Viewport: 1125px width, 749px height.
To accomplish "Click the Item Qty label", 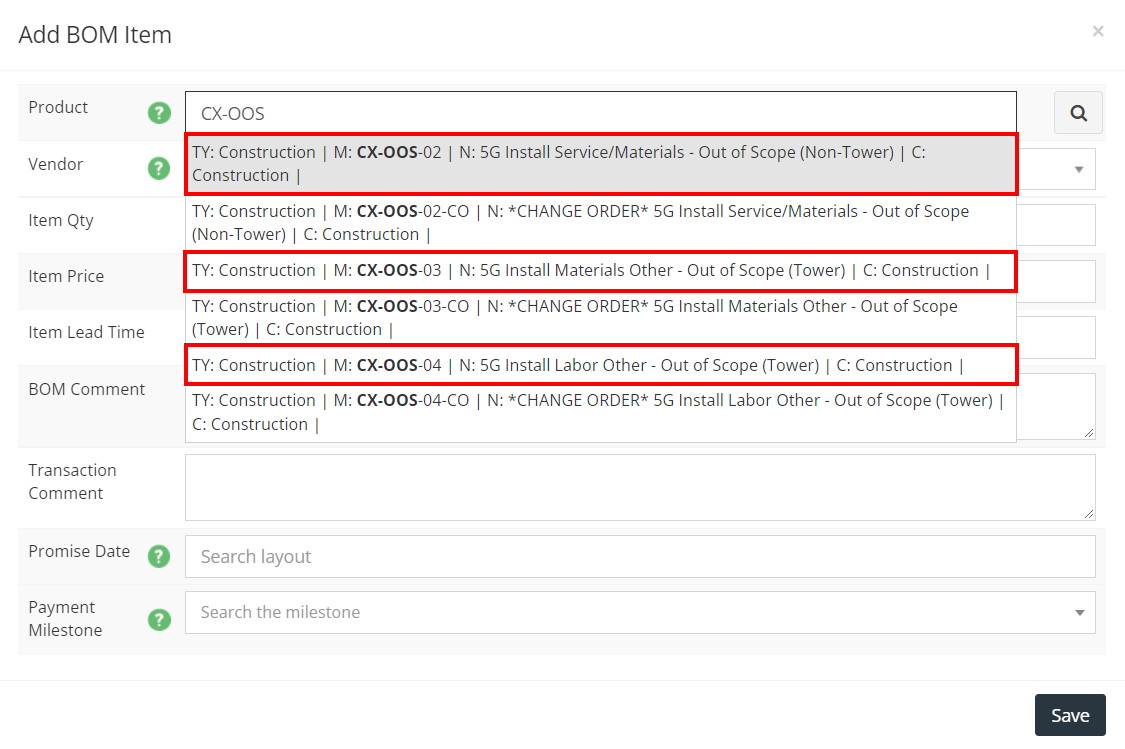I will [x=61, y=220].
